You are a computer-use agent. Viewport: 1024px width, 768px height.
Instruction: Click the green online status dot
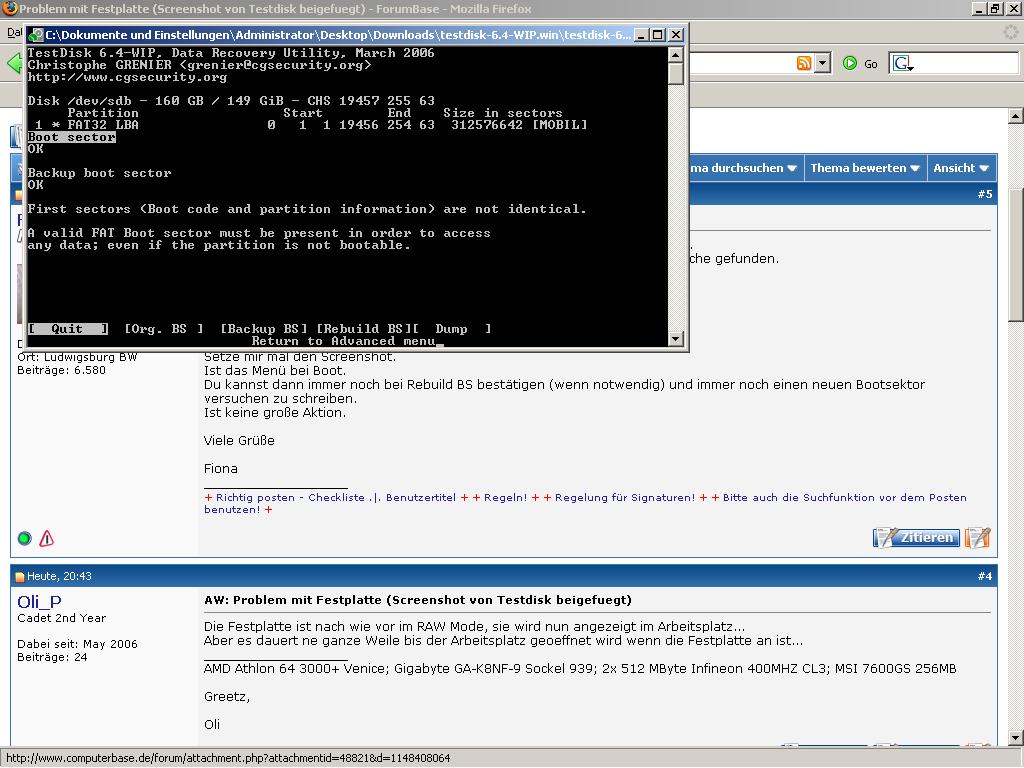tap(24, 539)
